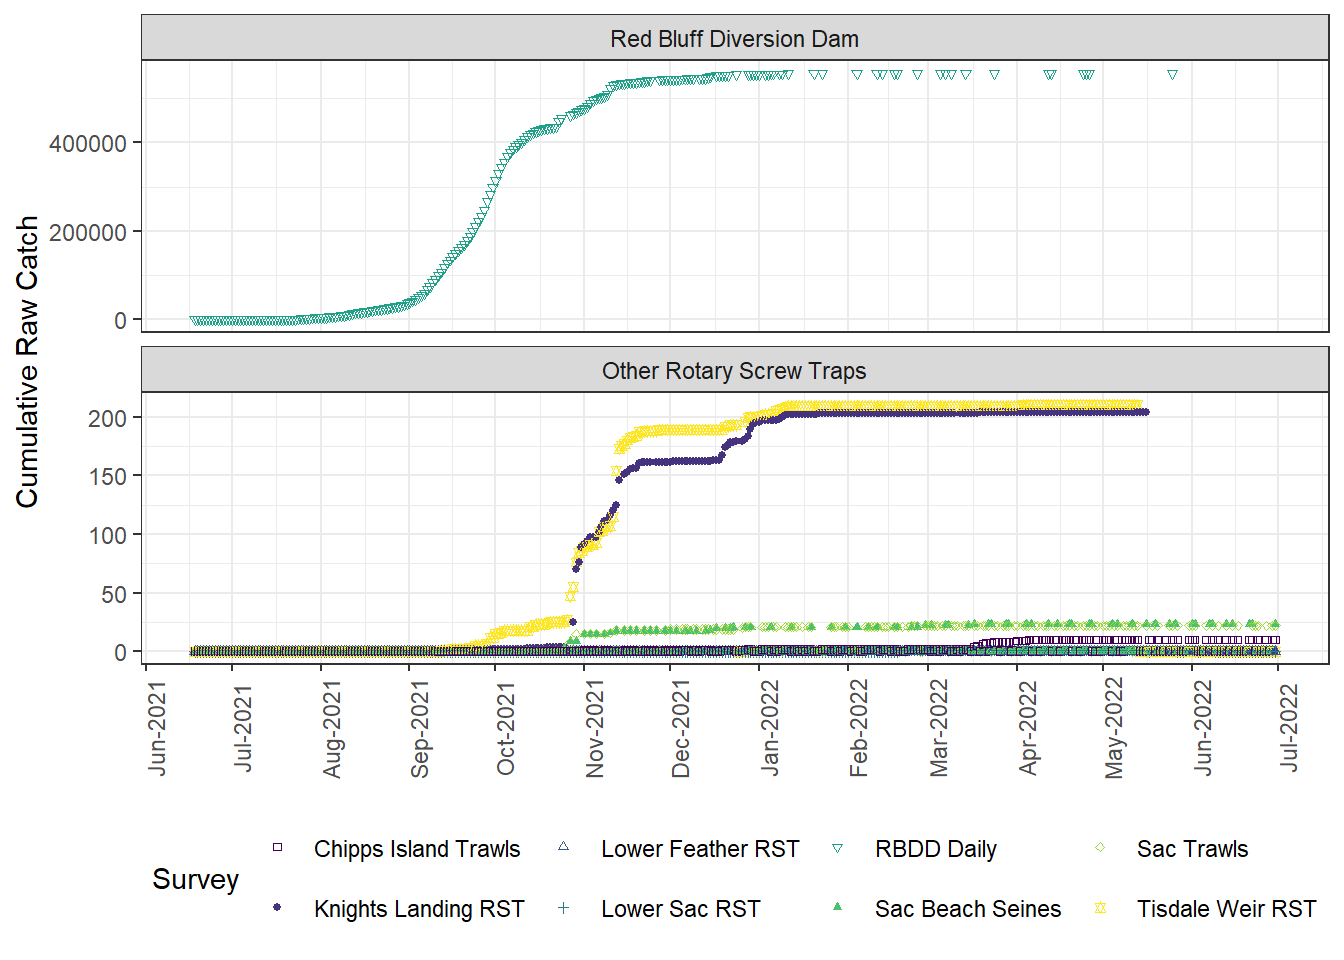
Task: Click the 200 tick label in lower panel
Action: click(x=107, y=418)
